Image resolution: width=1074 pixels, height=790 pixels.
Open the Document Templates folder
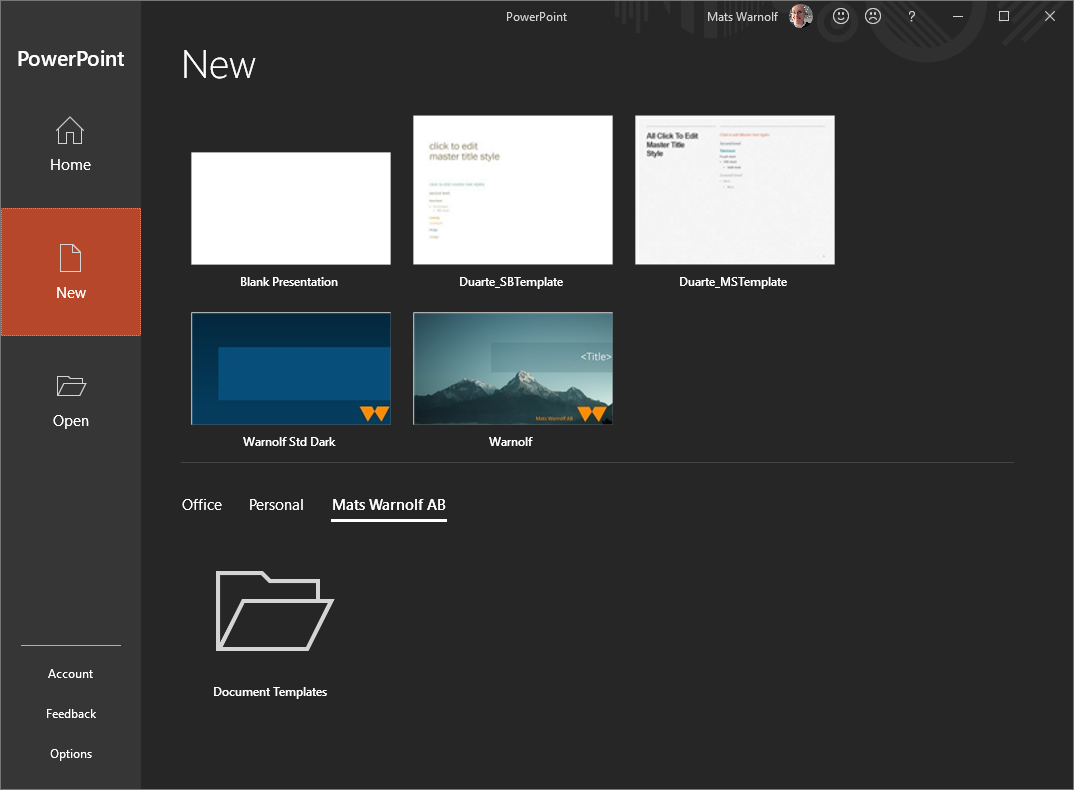[270, 612]
